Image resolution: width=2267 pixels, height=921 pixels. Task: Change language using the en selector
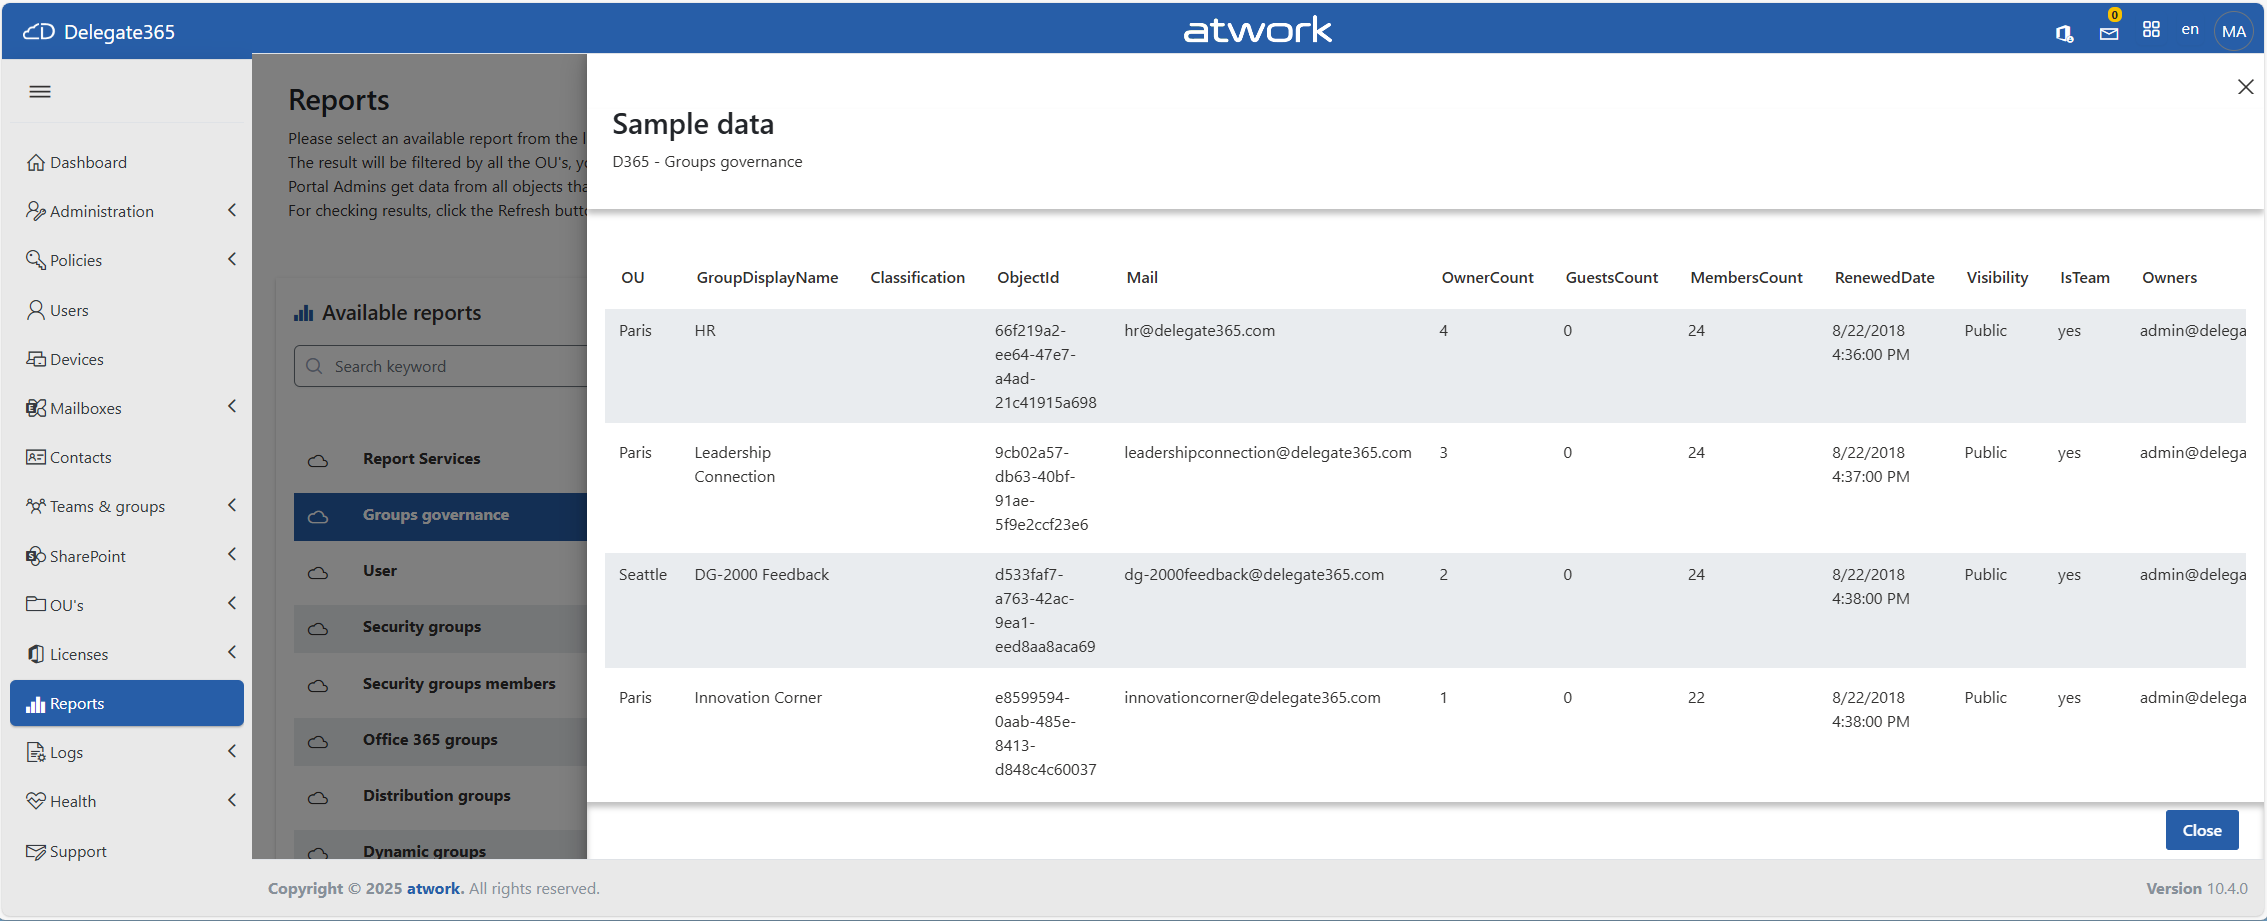[x=2190, y=30]
